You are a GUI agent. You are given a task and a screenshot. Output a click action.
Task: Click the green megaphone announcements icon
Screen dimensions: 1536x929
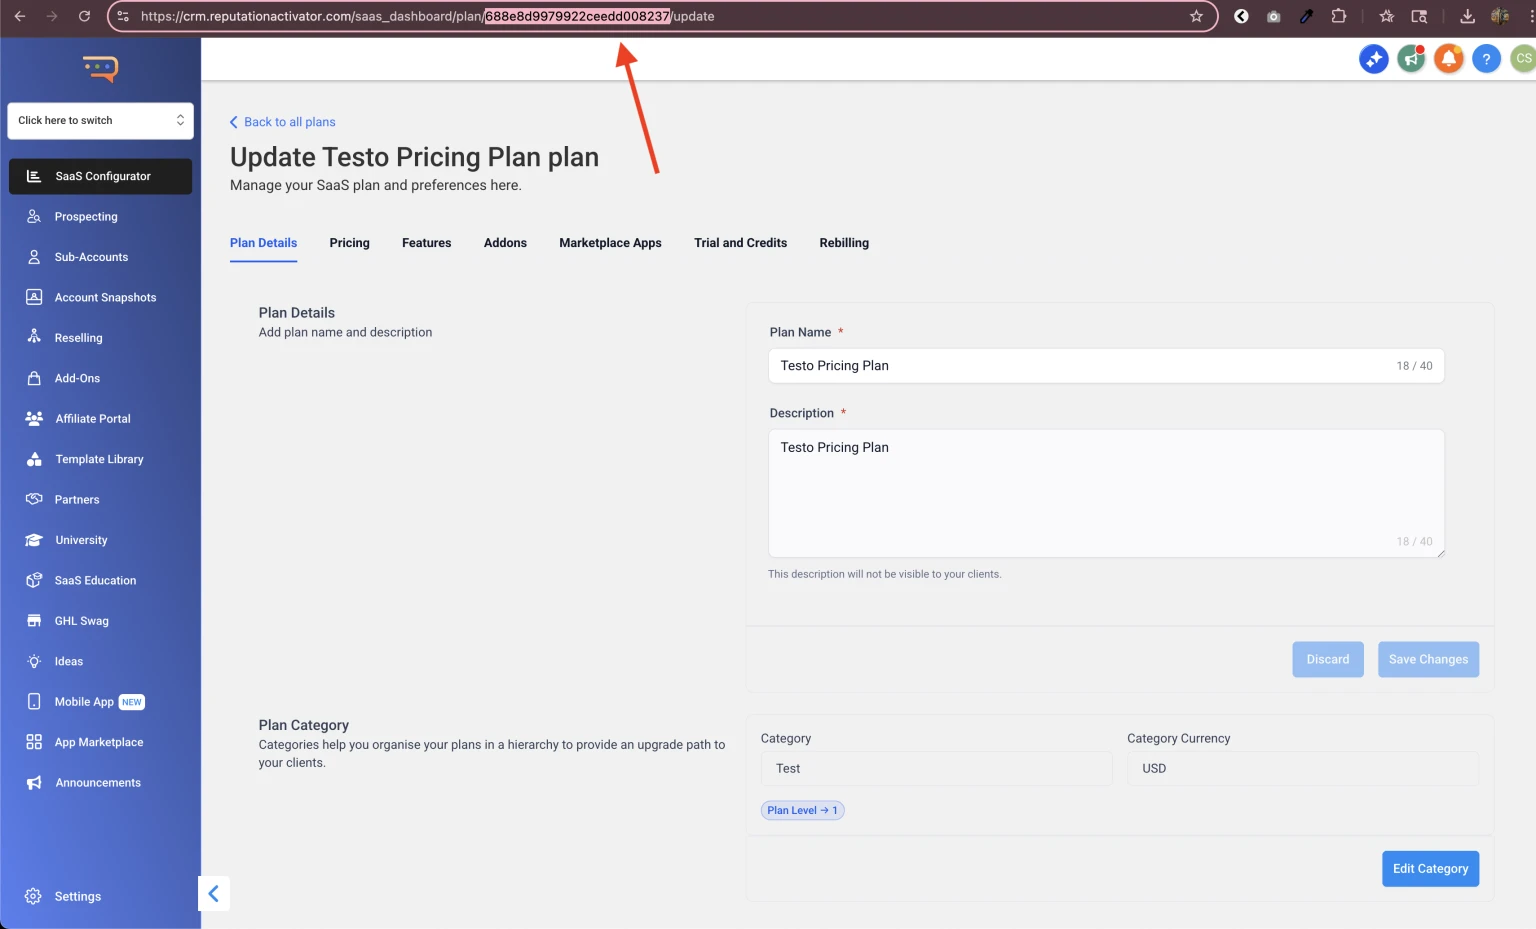coord(1411,59)
